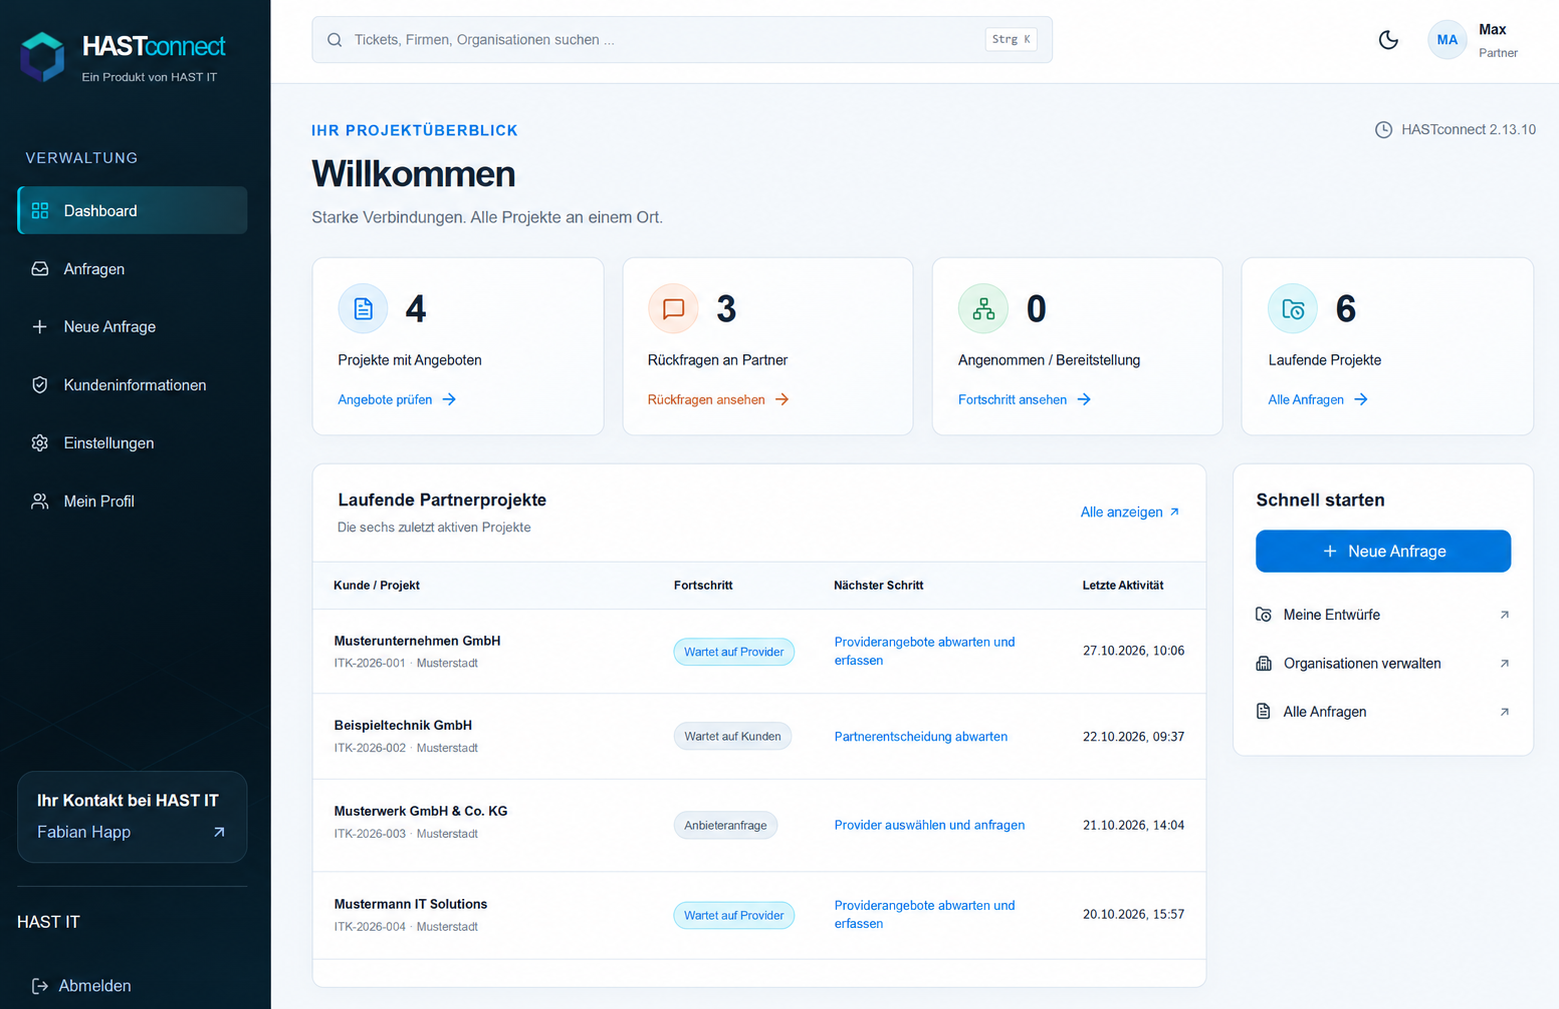
Task: Select the Musterwerk GmbH & Co. KG row
Action: click(x=759, y=825)
